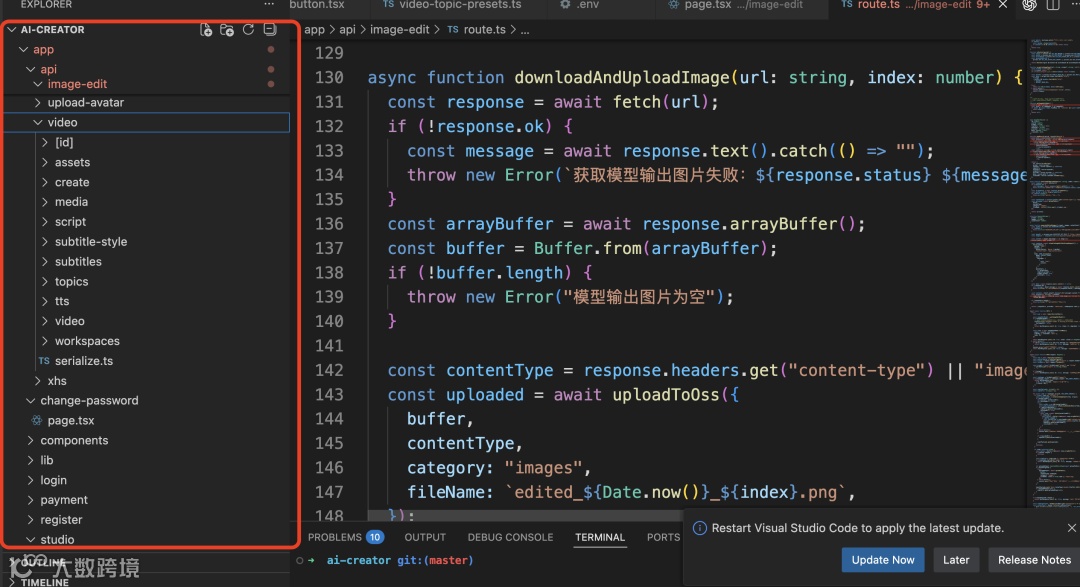Click the ai-creator terminal prompt line
Image resolution: width=1080 pixels, height=587 pixels.
pos(399,560)
